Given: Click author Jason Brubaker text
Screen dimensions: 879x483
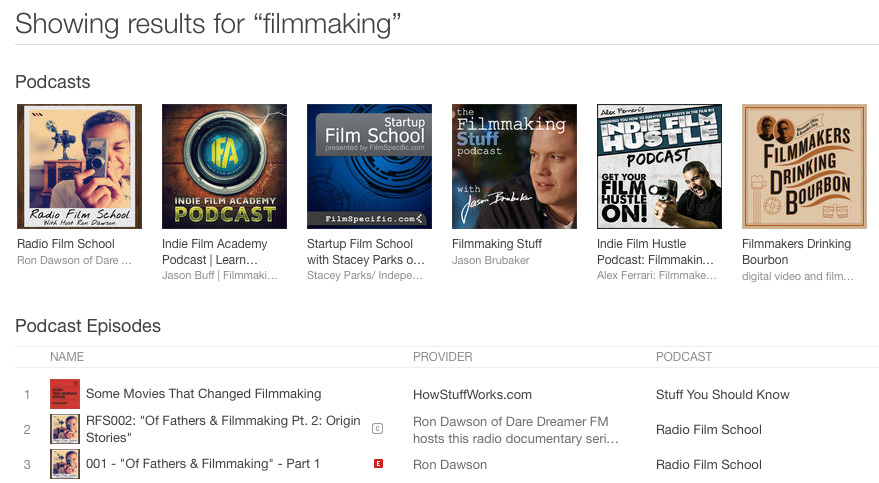Looking at the screenshot, I should click(491, 260).
